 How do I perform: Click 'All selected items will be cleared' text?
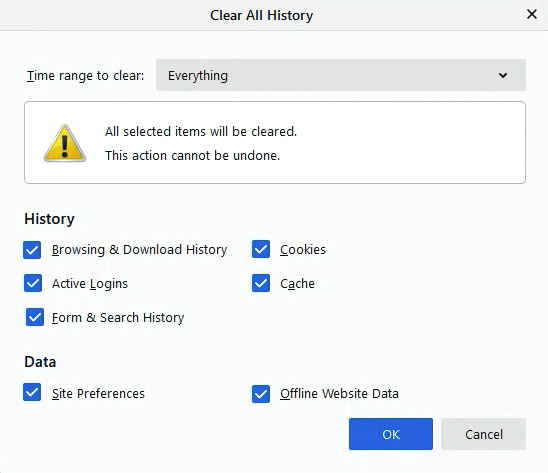(201, 132)
